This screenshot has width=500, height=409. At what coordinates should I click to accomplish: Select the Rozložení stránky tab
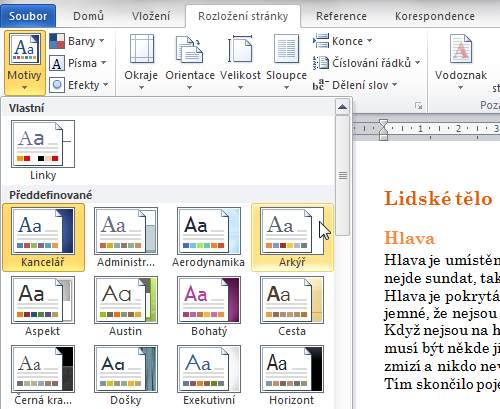(x=243, y=16)
